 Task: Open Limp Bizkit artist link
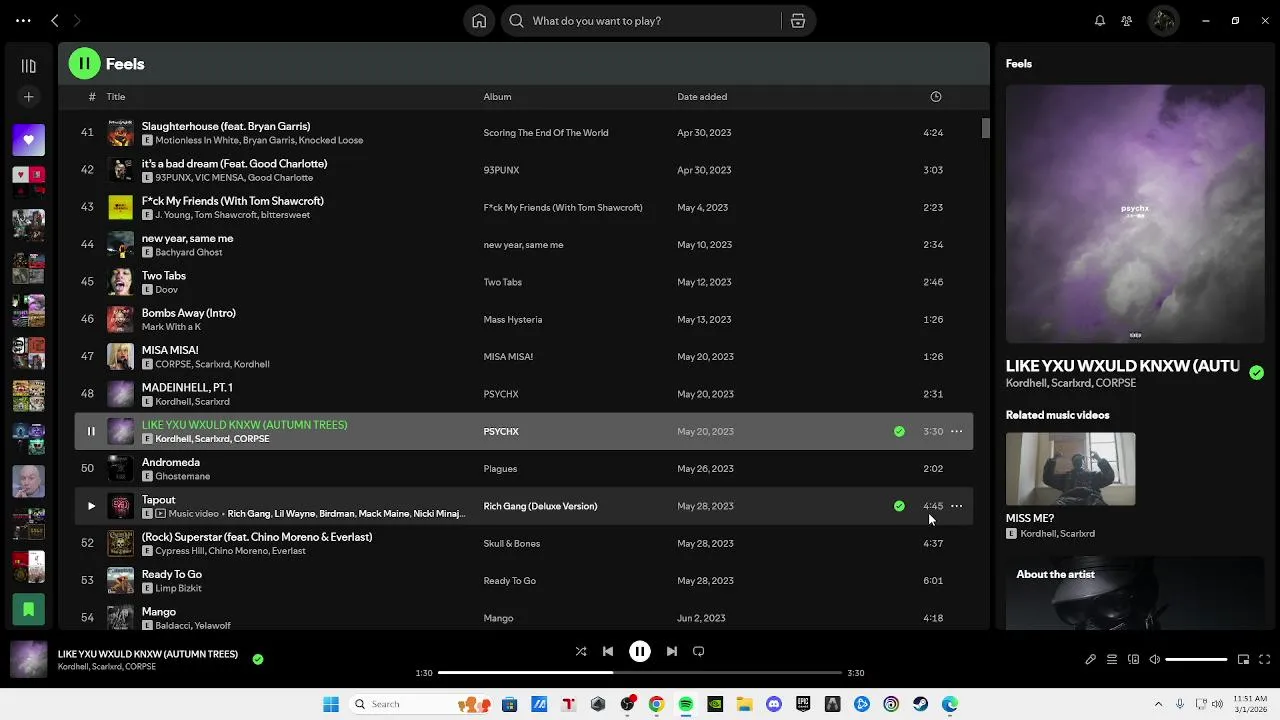[178, 588]
